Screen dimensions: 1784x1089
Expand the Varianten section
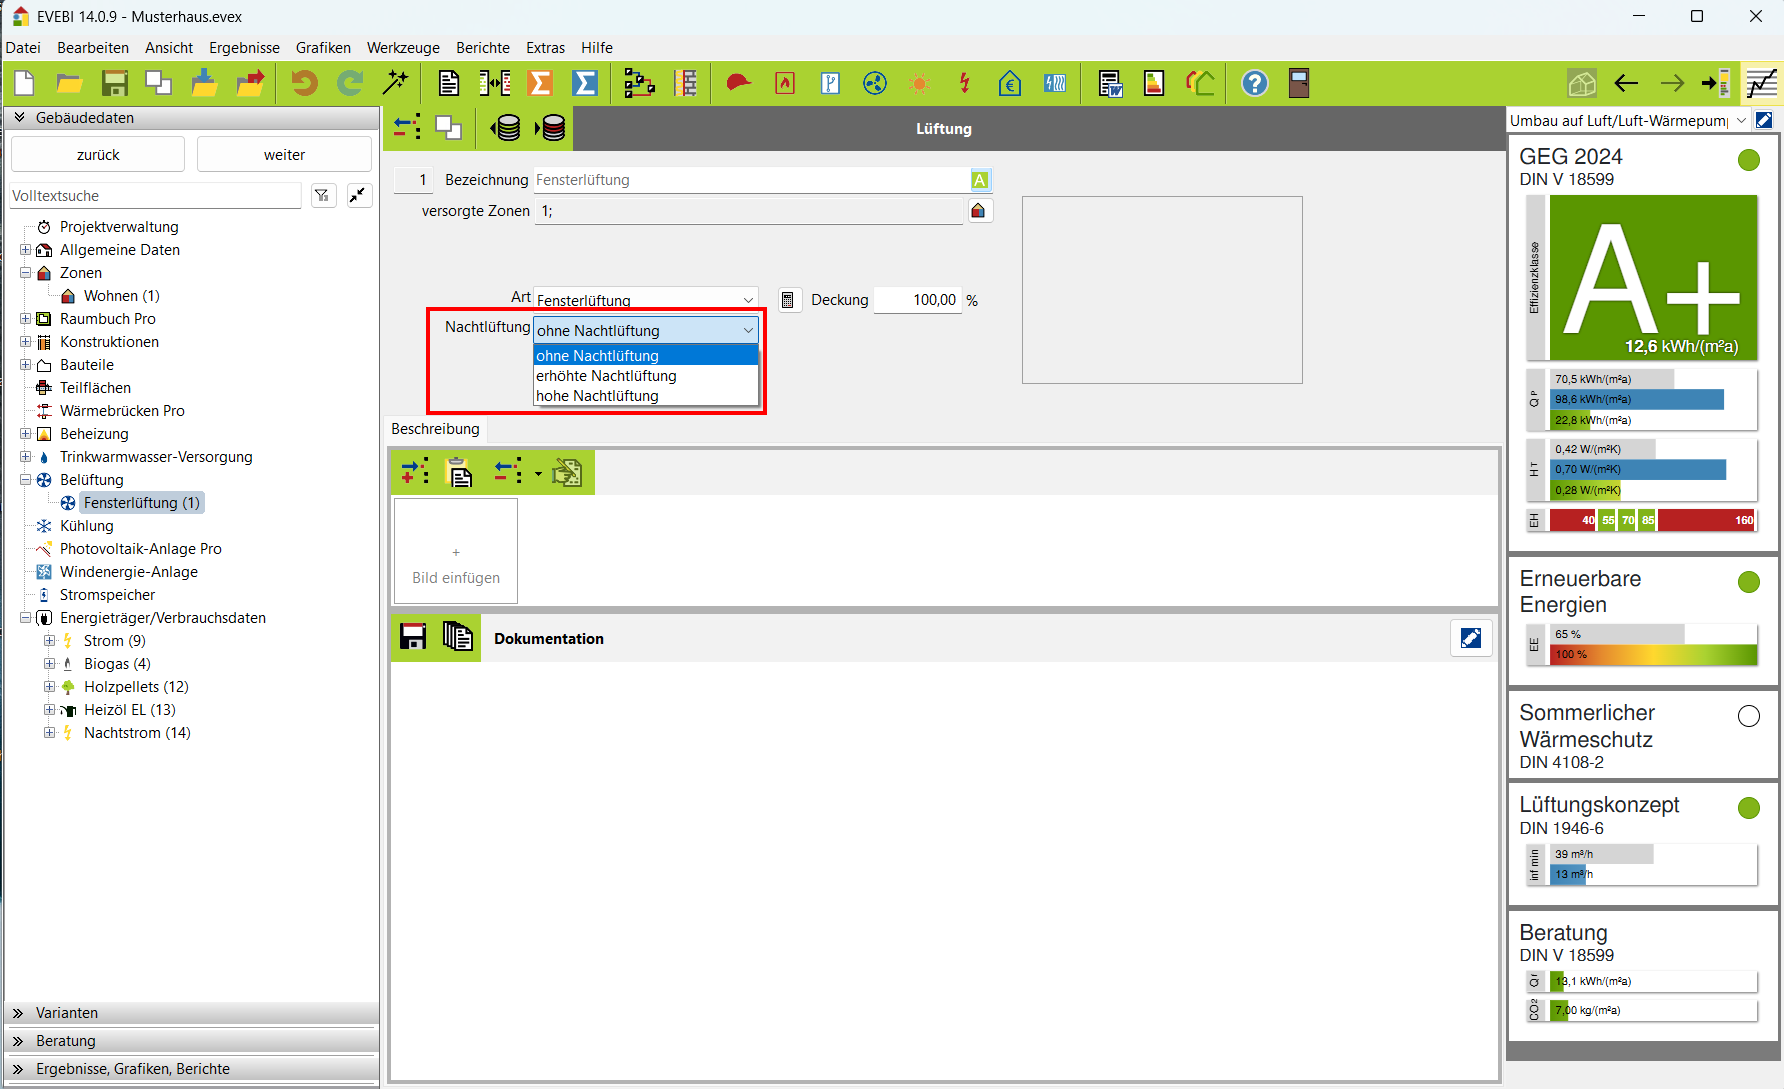click(67, 1013)
